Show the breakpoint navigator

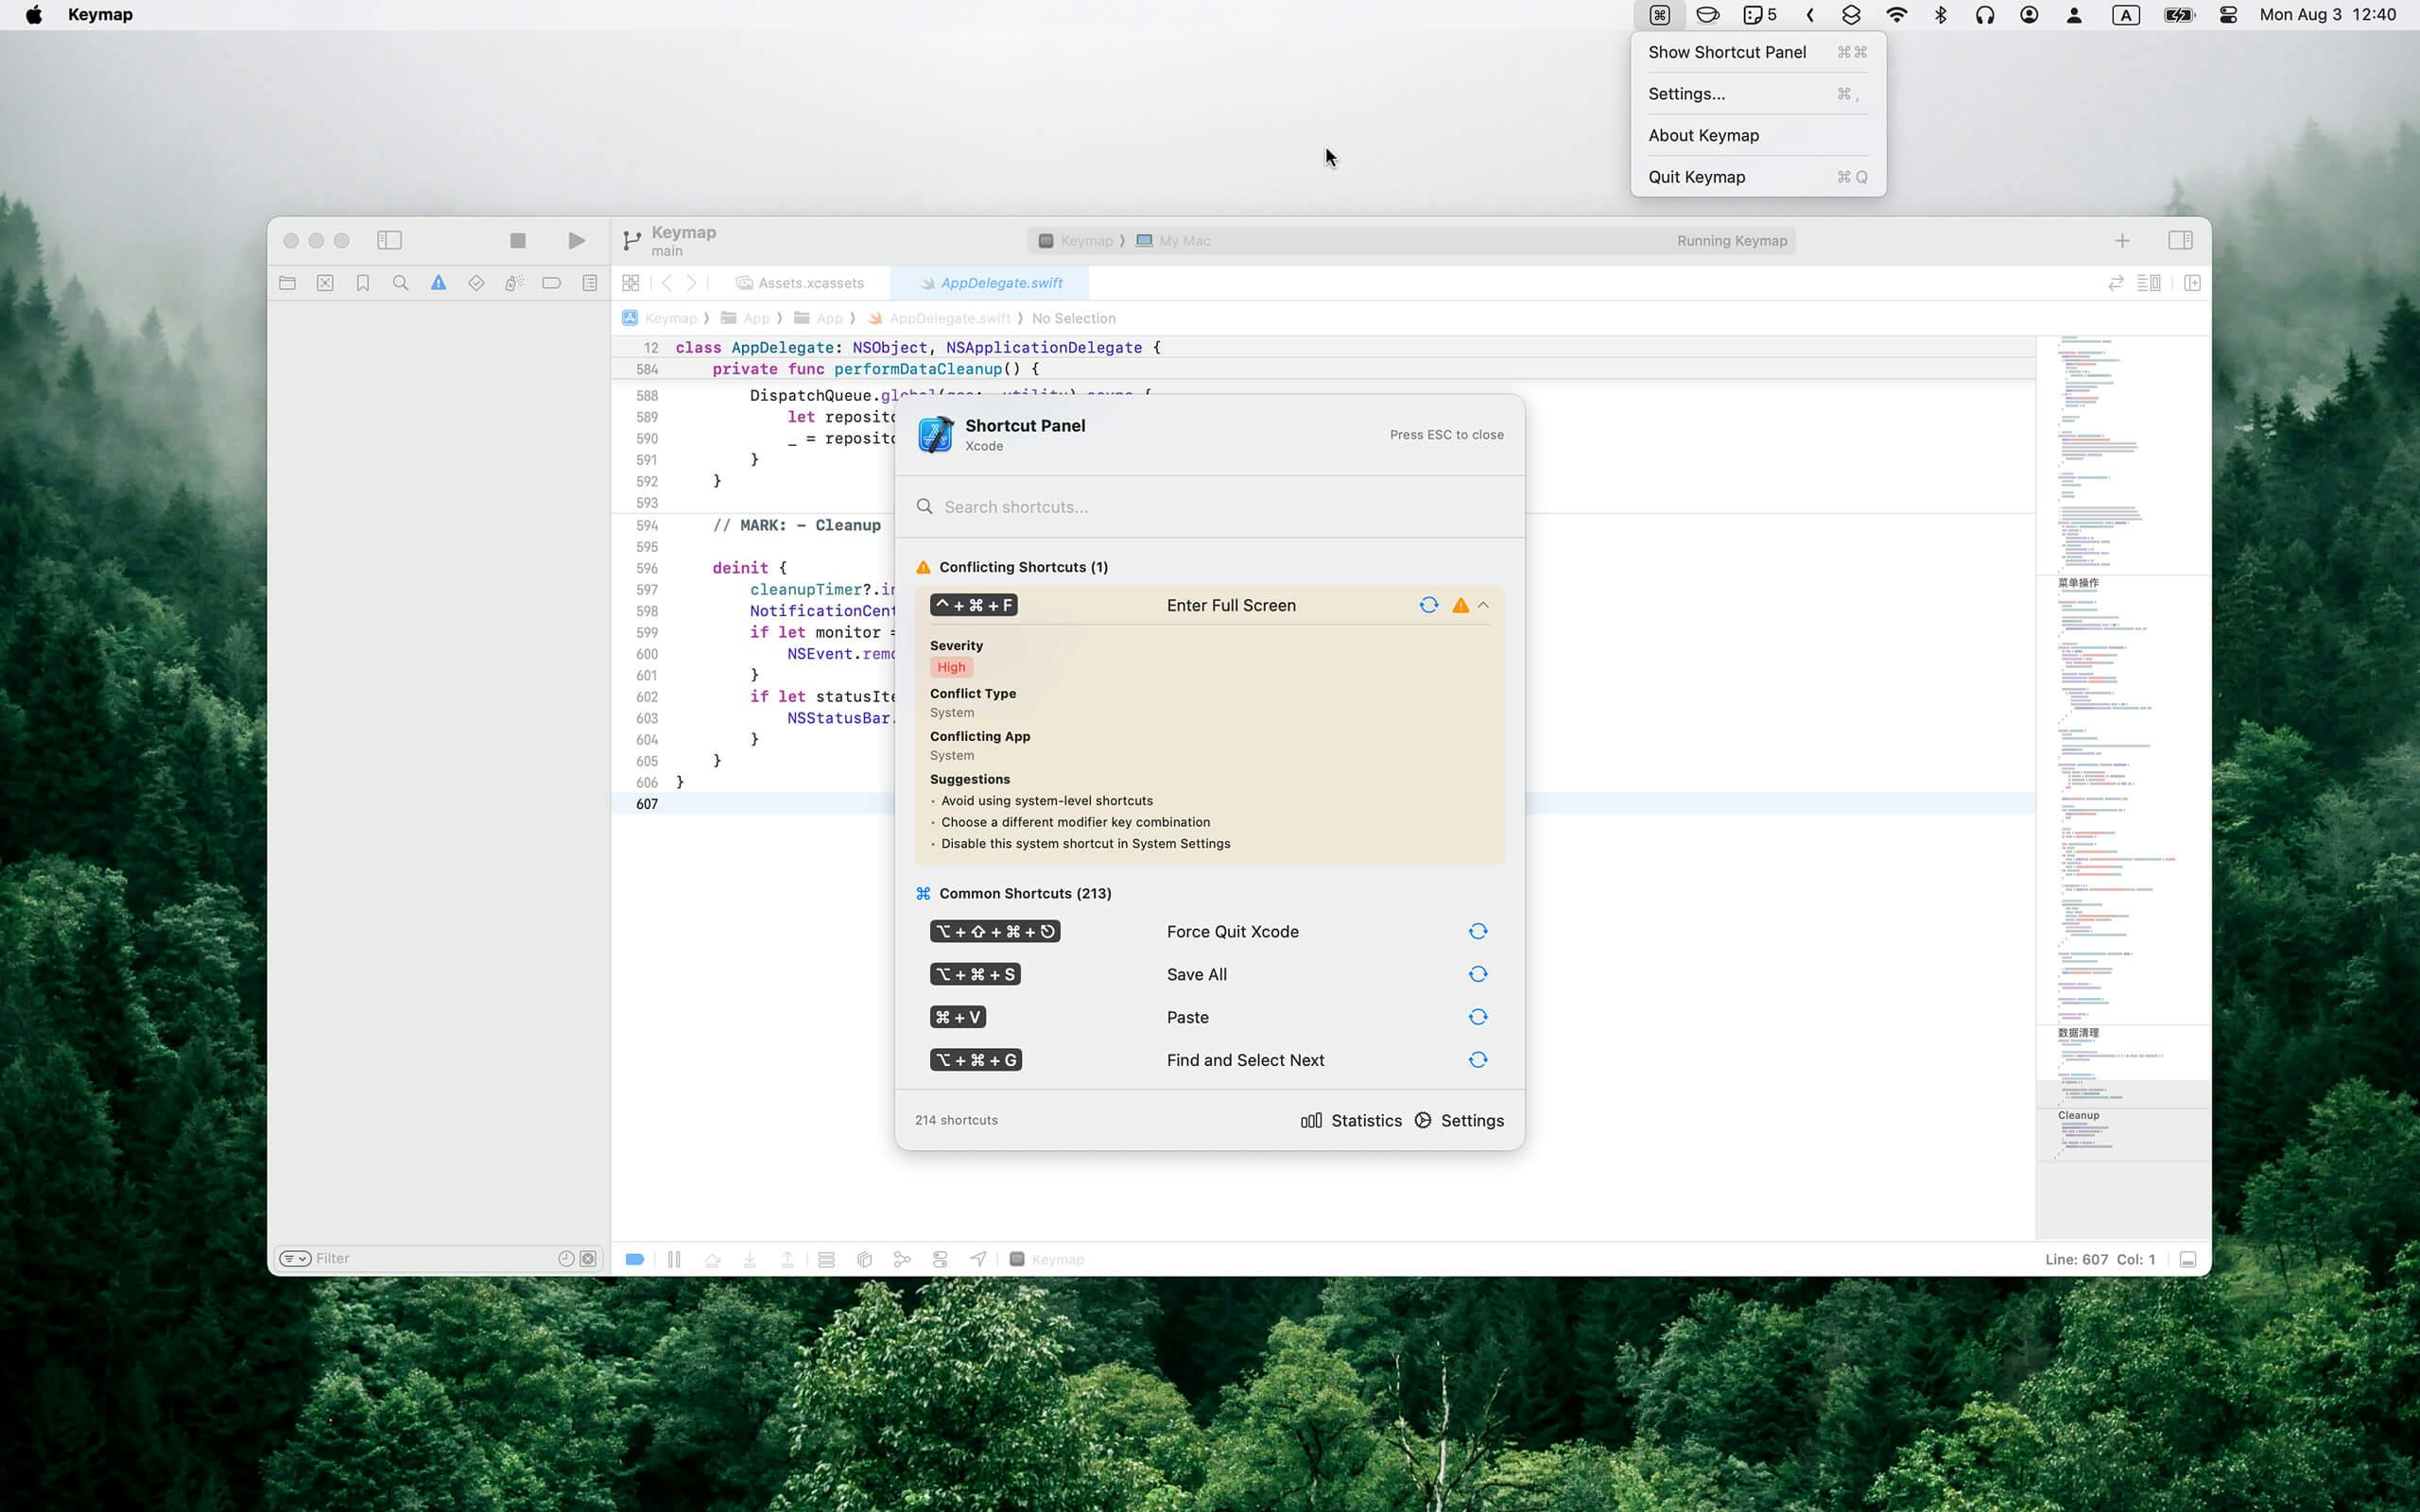(551, 283)
